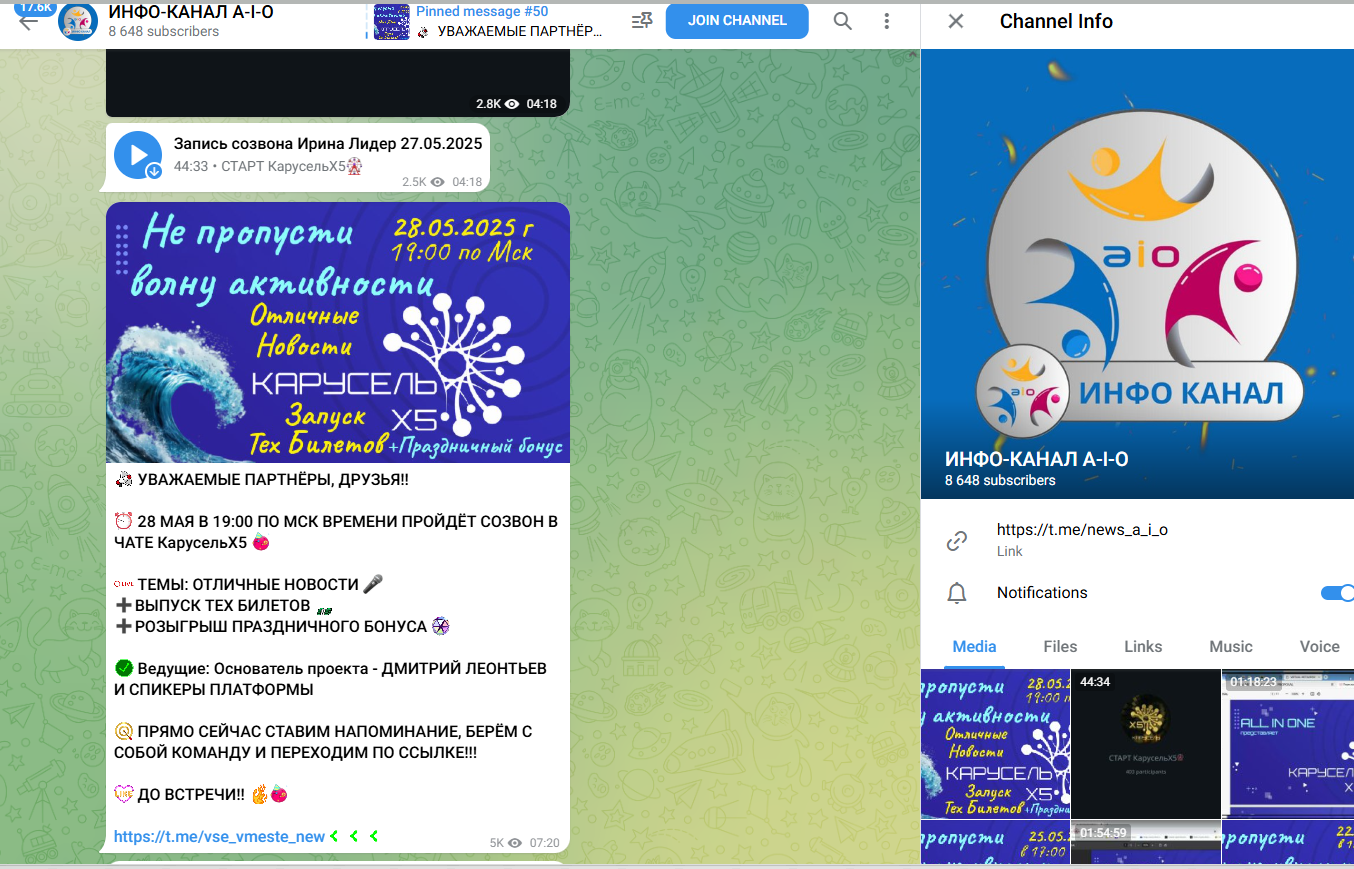Click the text УВАЖАЕМЫЕ ПАРТНЁРЫ, ДРУЗЬЯ!!

(x=273, y=480)
